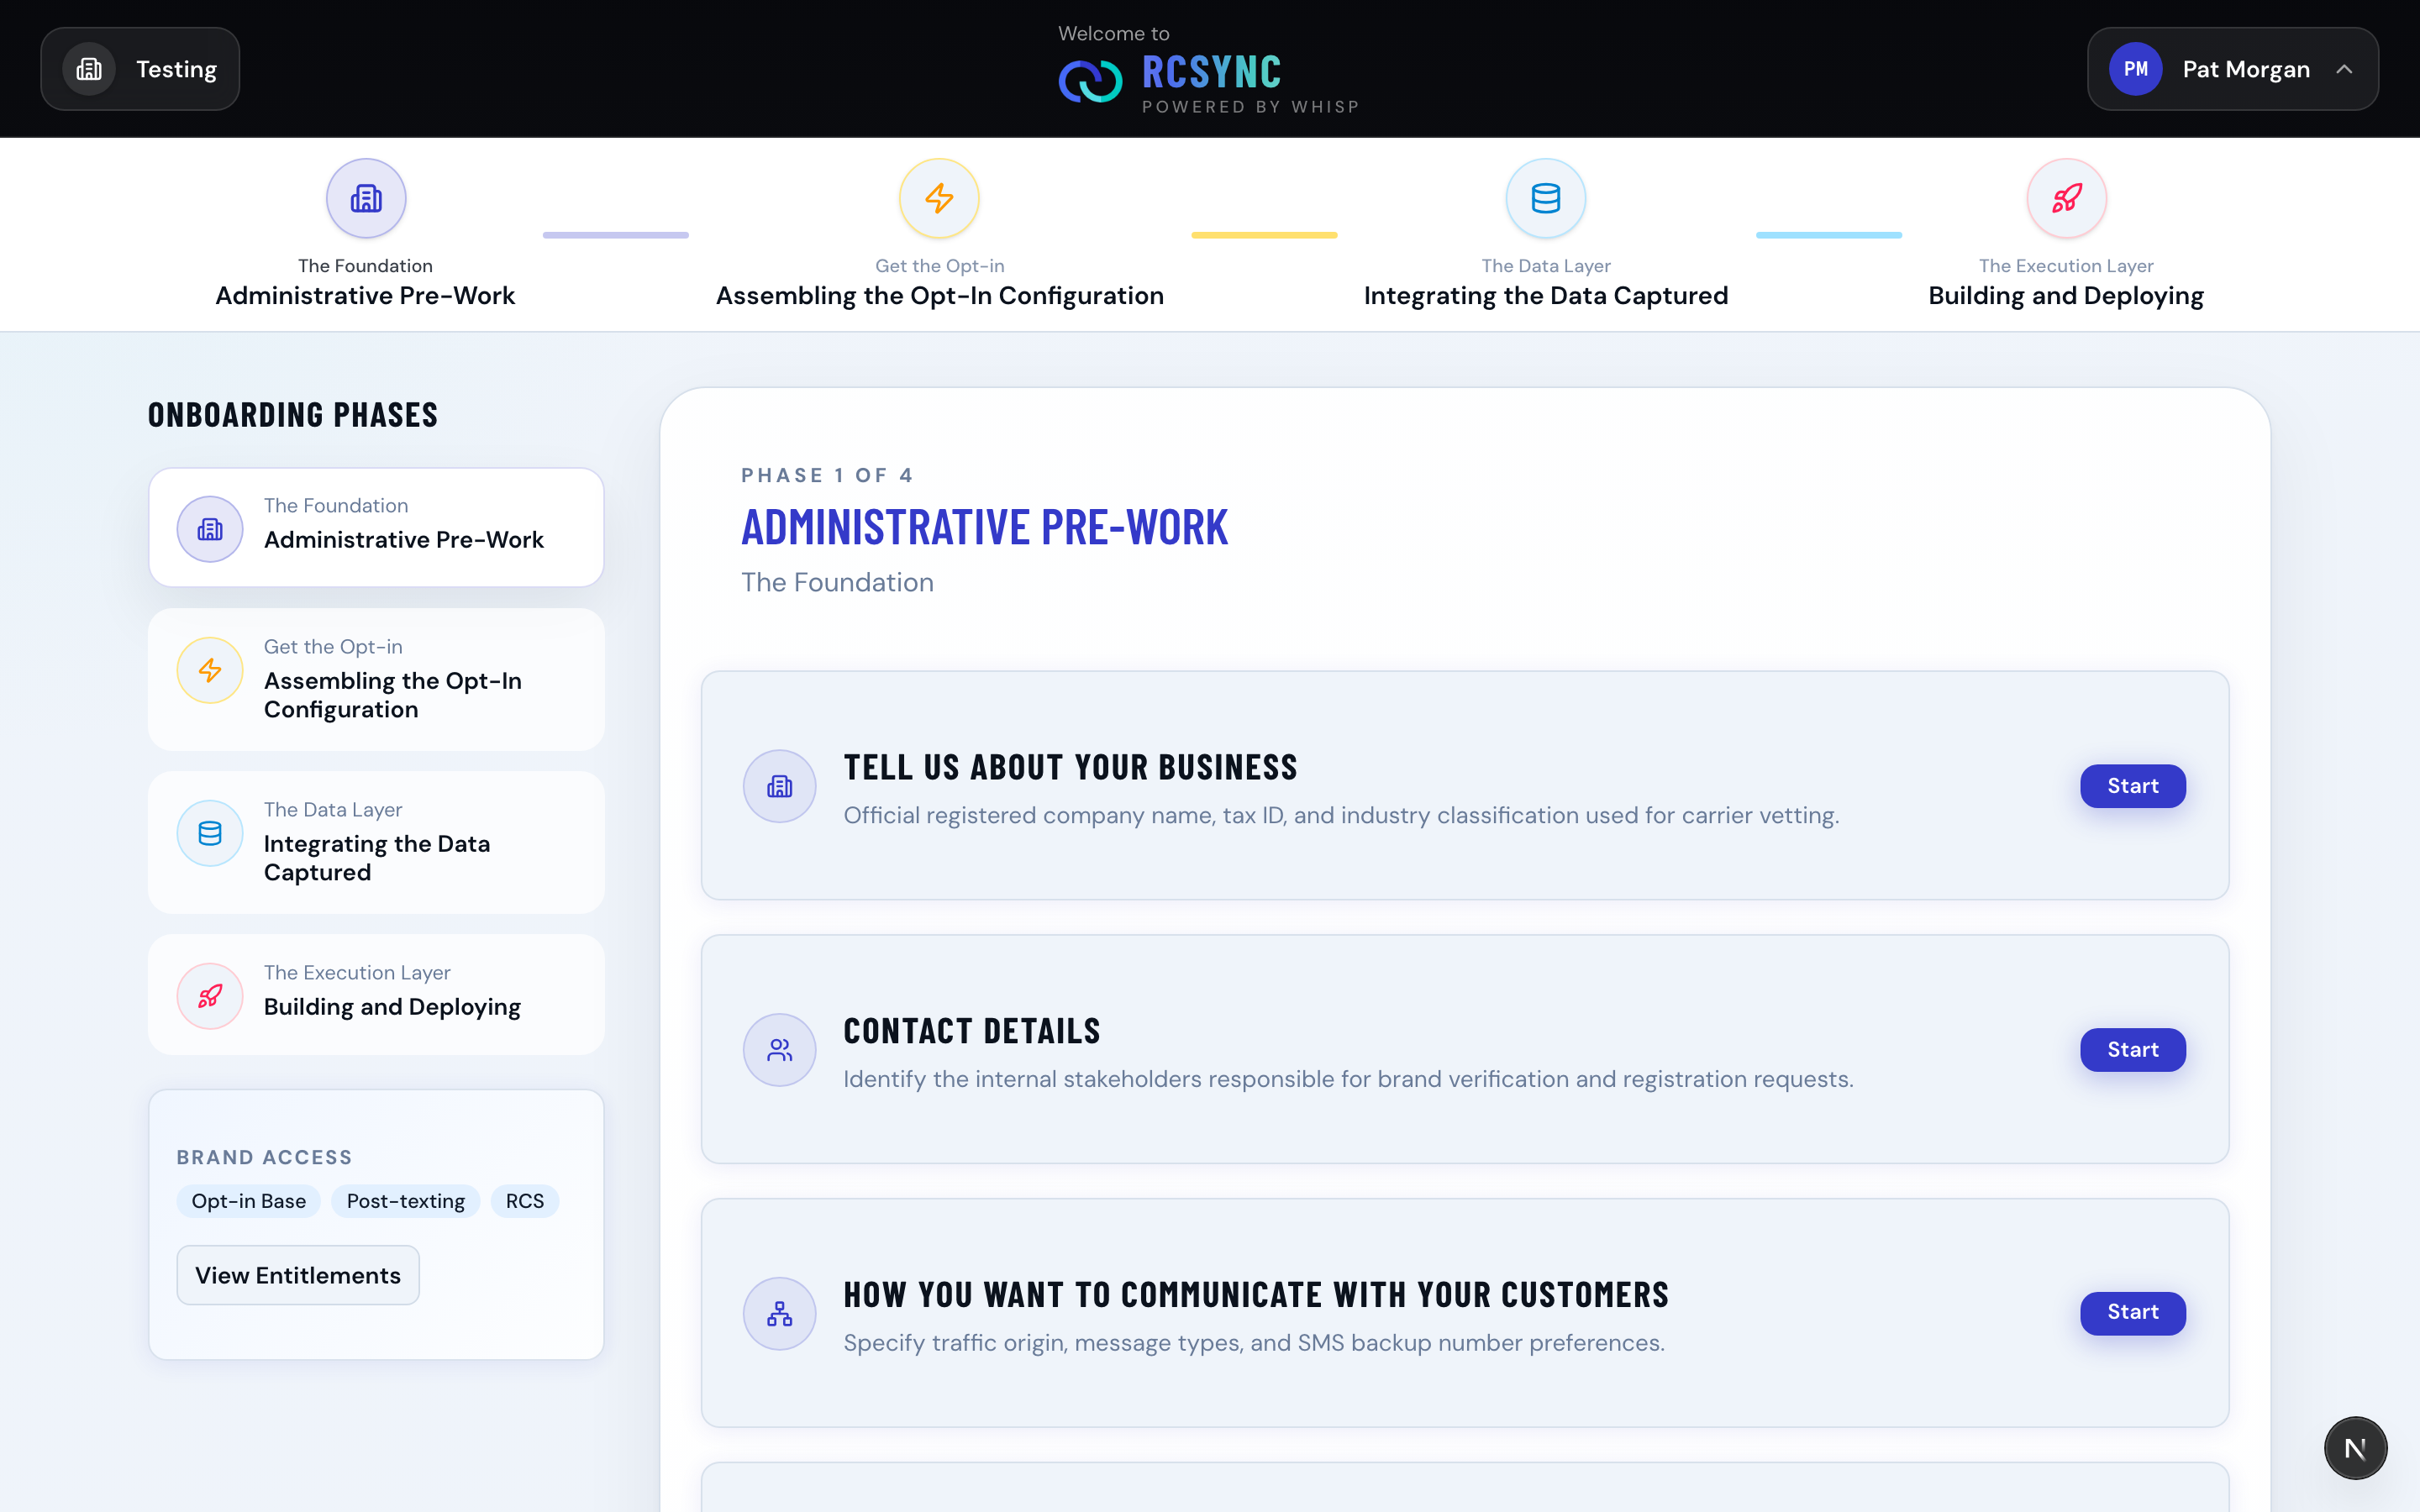Click the yellow progress bar after Get the Opt-in
Image resolution: width=2420 pixels, height=1512 pixels.
coord(1264,235)
